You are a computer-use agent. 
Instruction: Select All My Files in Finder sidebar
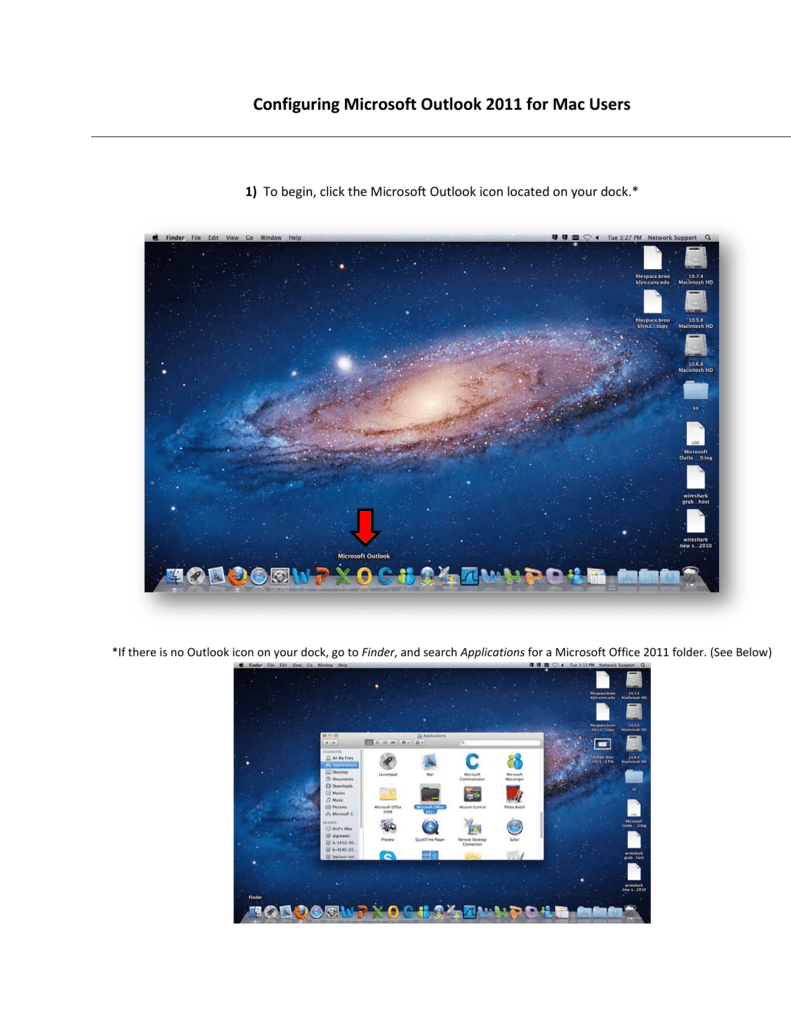click(x=340, y=758)
